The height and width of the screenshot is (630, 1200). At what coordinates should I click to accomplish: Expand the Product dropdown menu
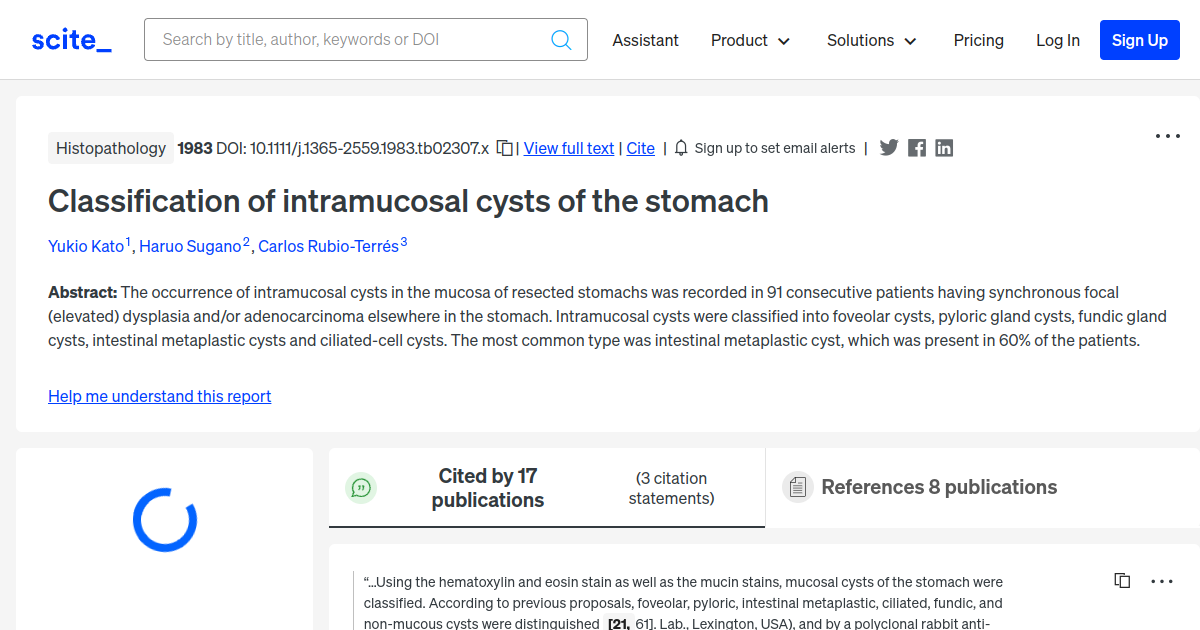tap(751, 40)
